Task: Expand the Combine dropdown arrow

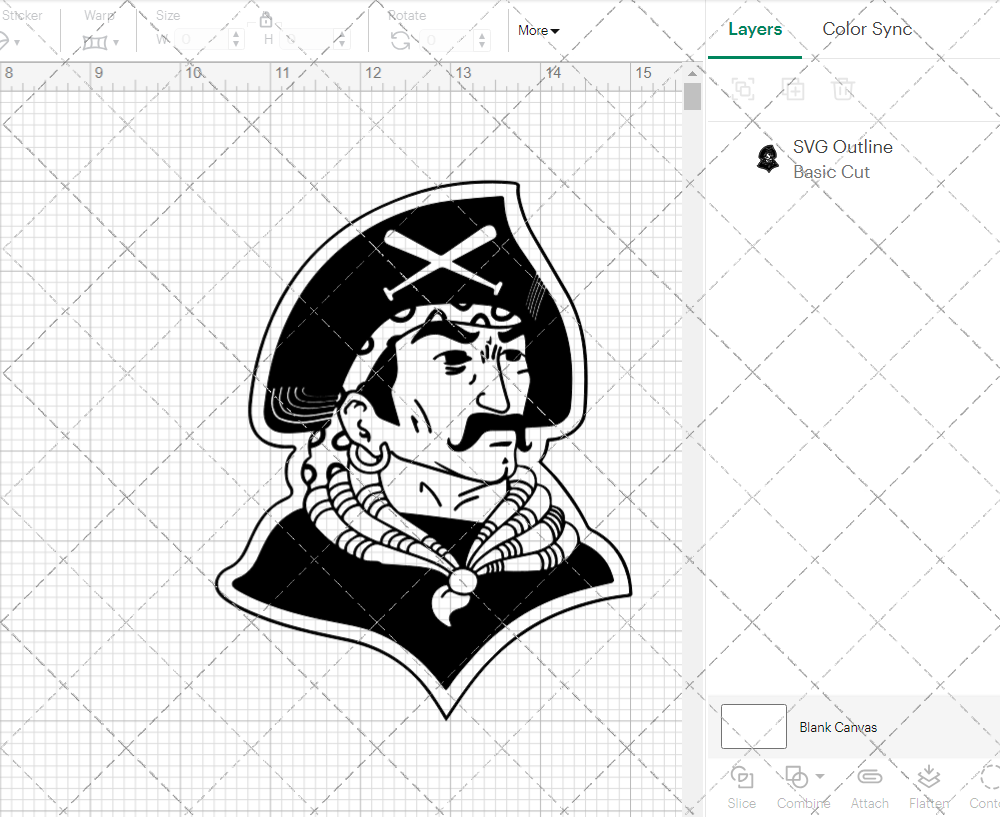Action: (820, 776)
